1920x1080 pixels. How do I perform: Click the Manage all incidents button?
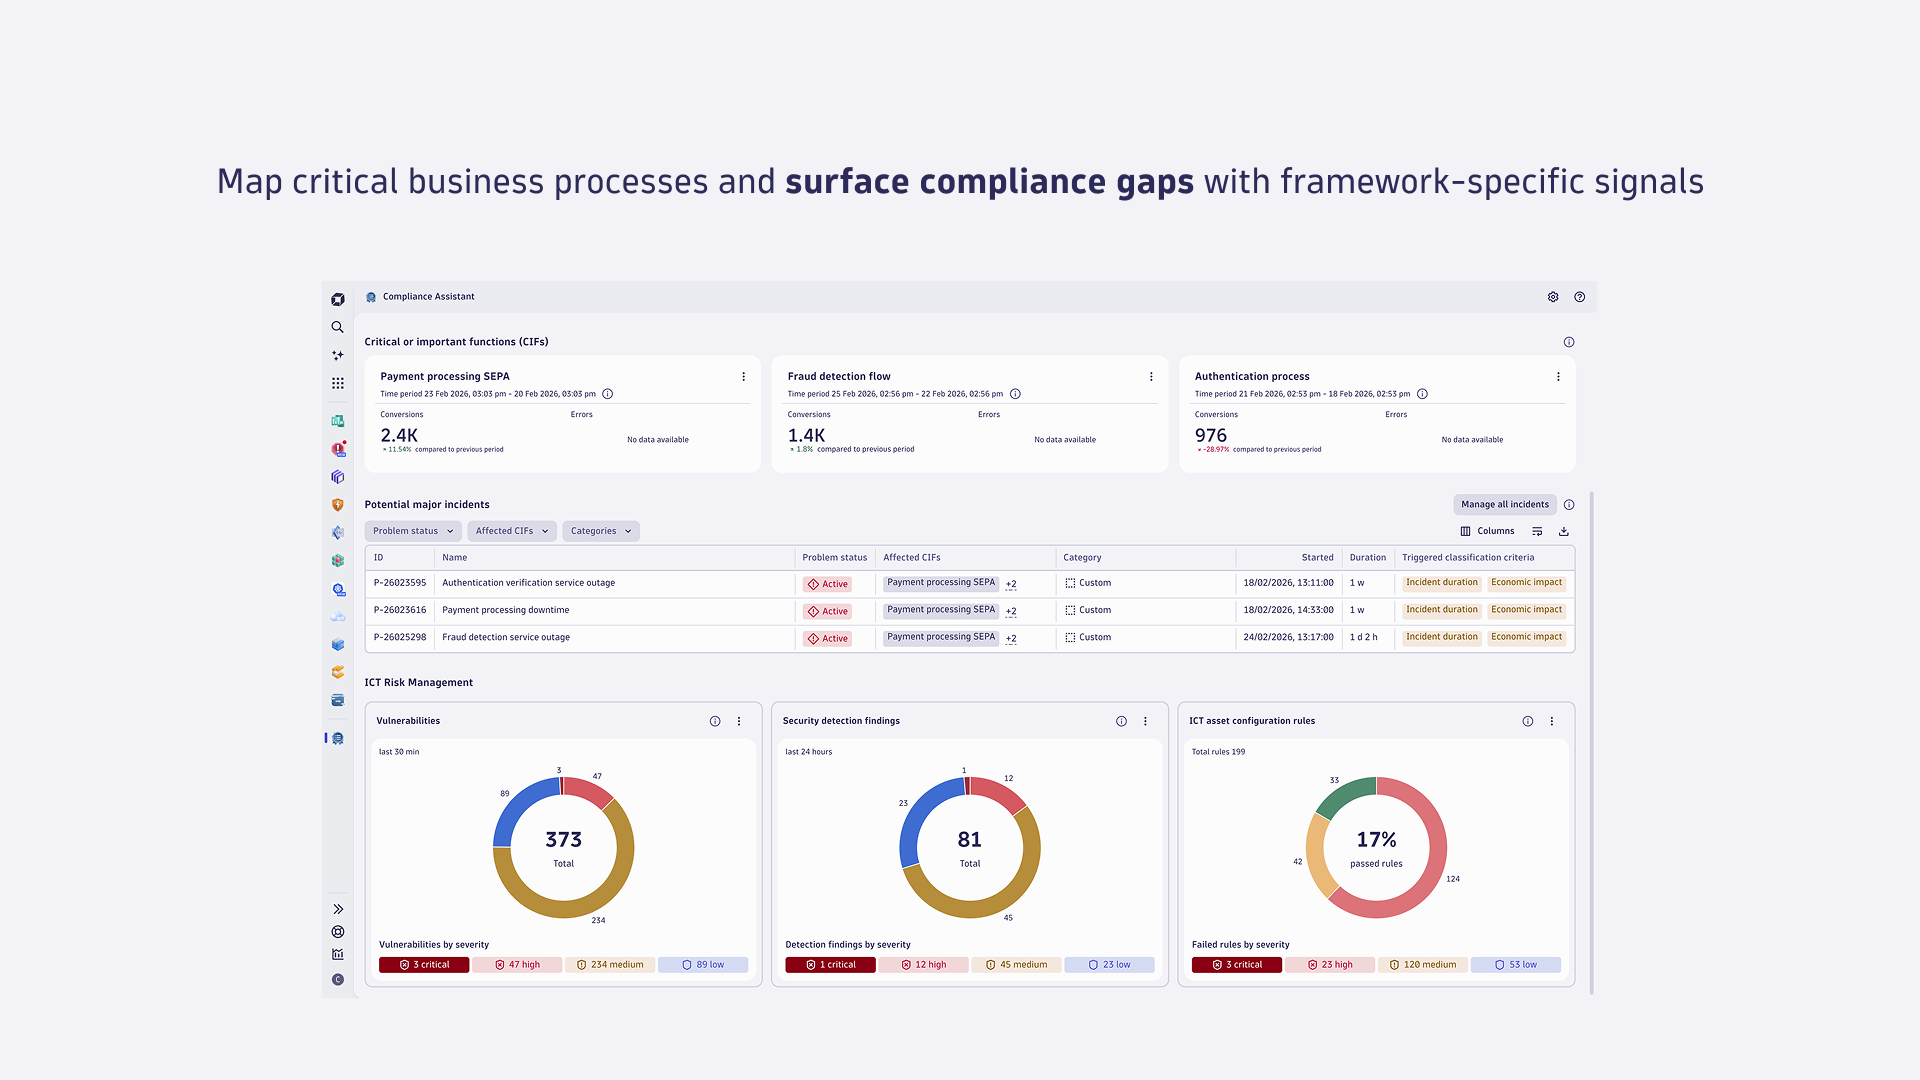click(1505, 504)
